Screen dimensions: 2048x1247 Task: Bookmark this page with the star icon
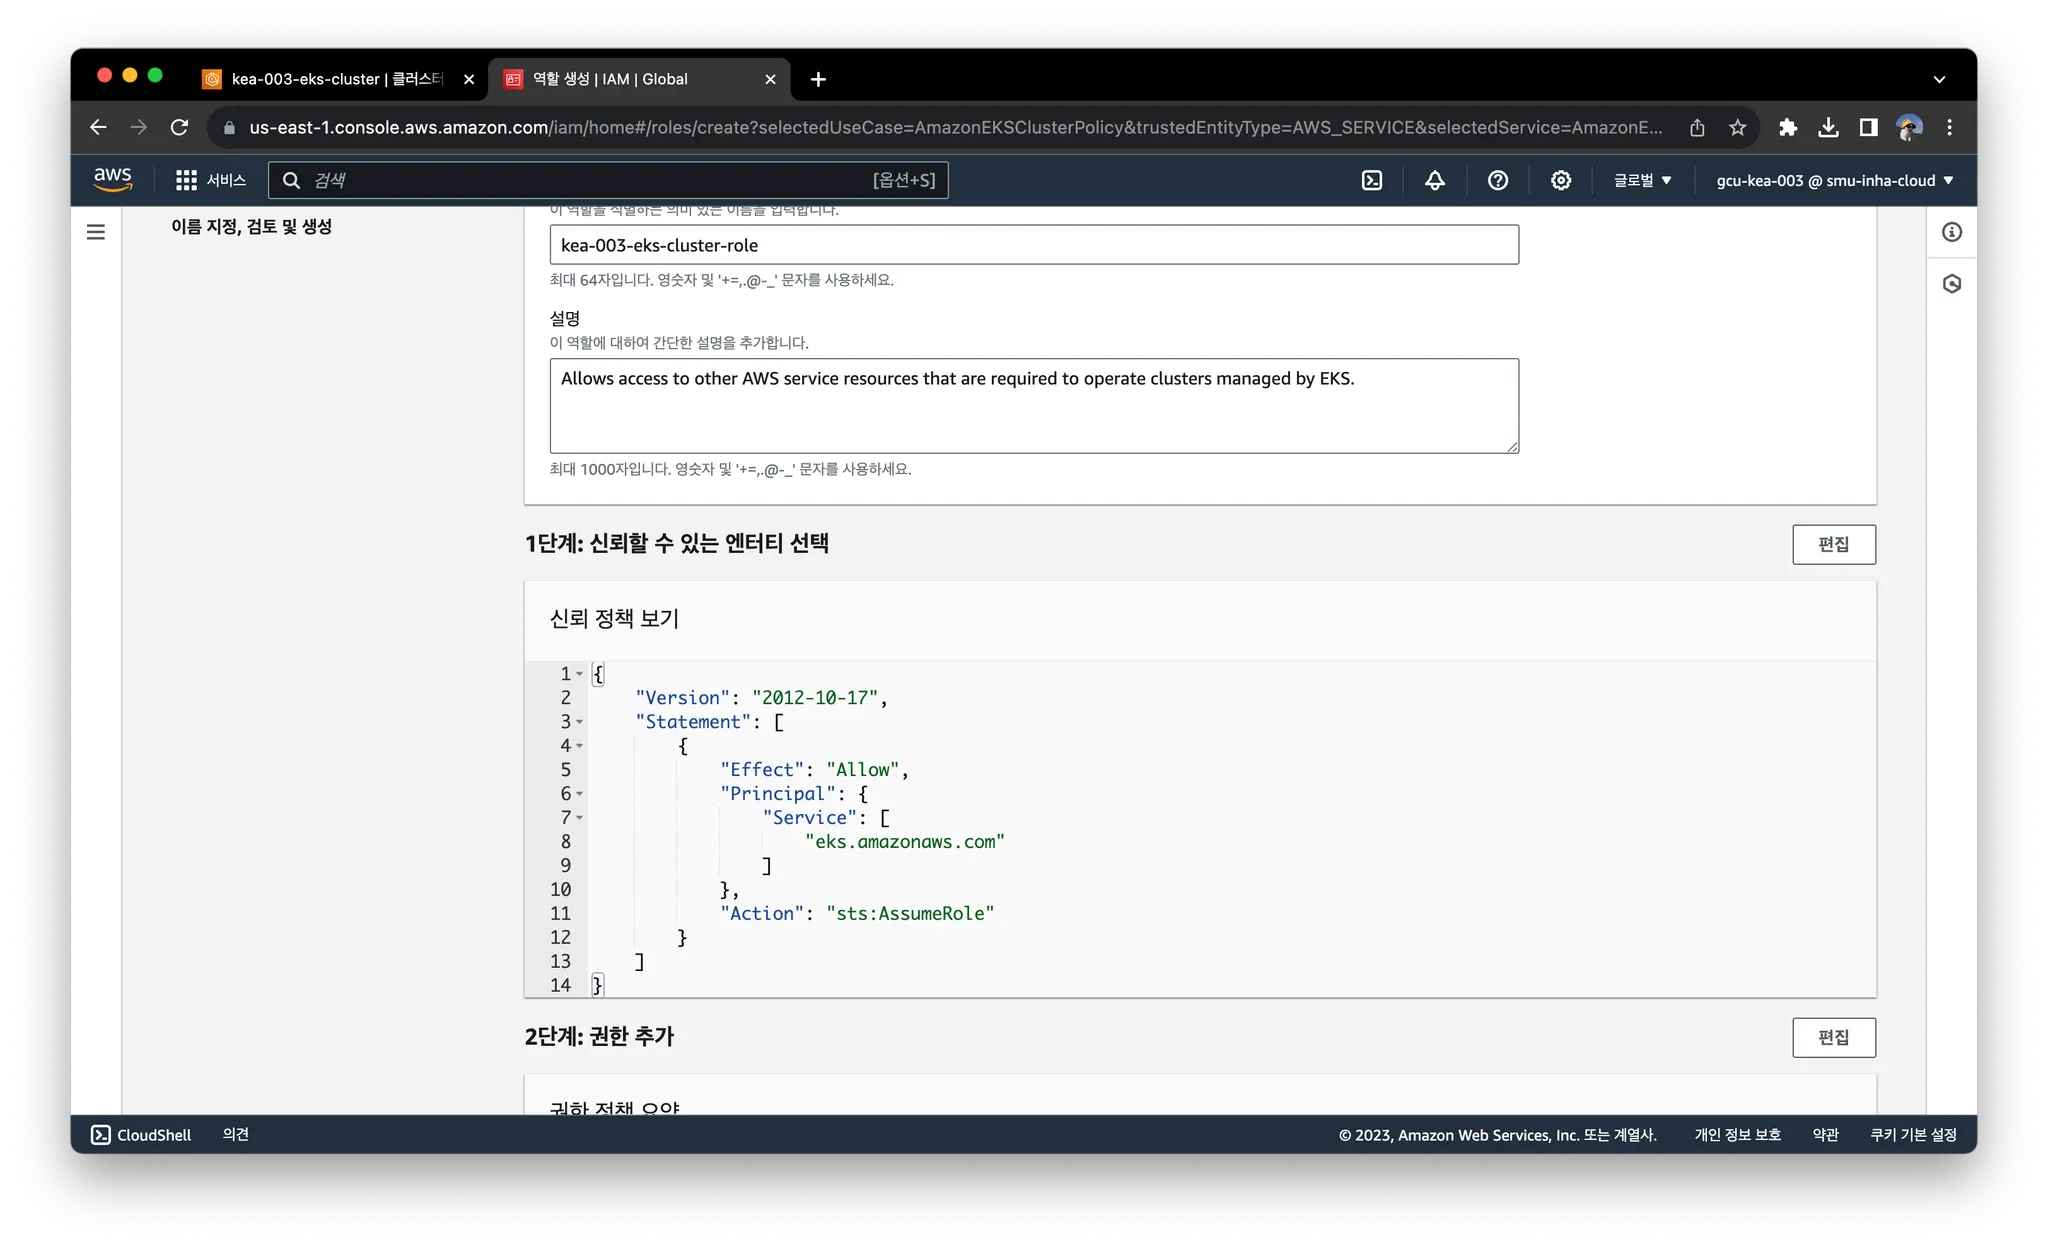[1738, 127]
